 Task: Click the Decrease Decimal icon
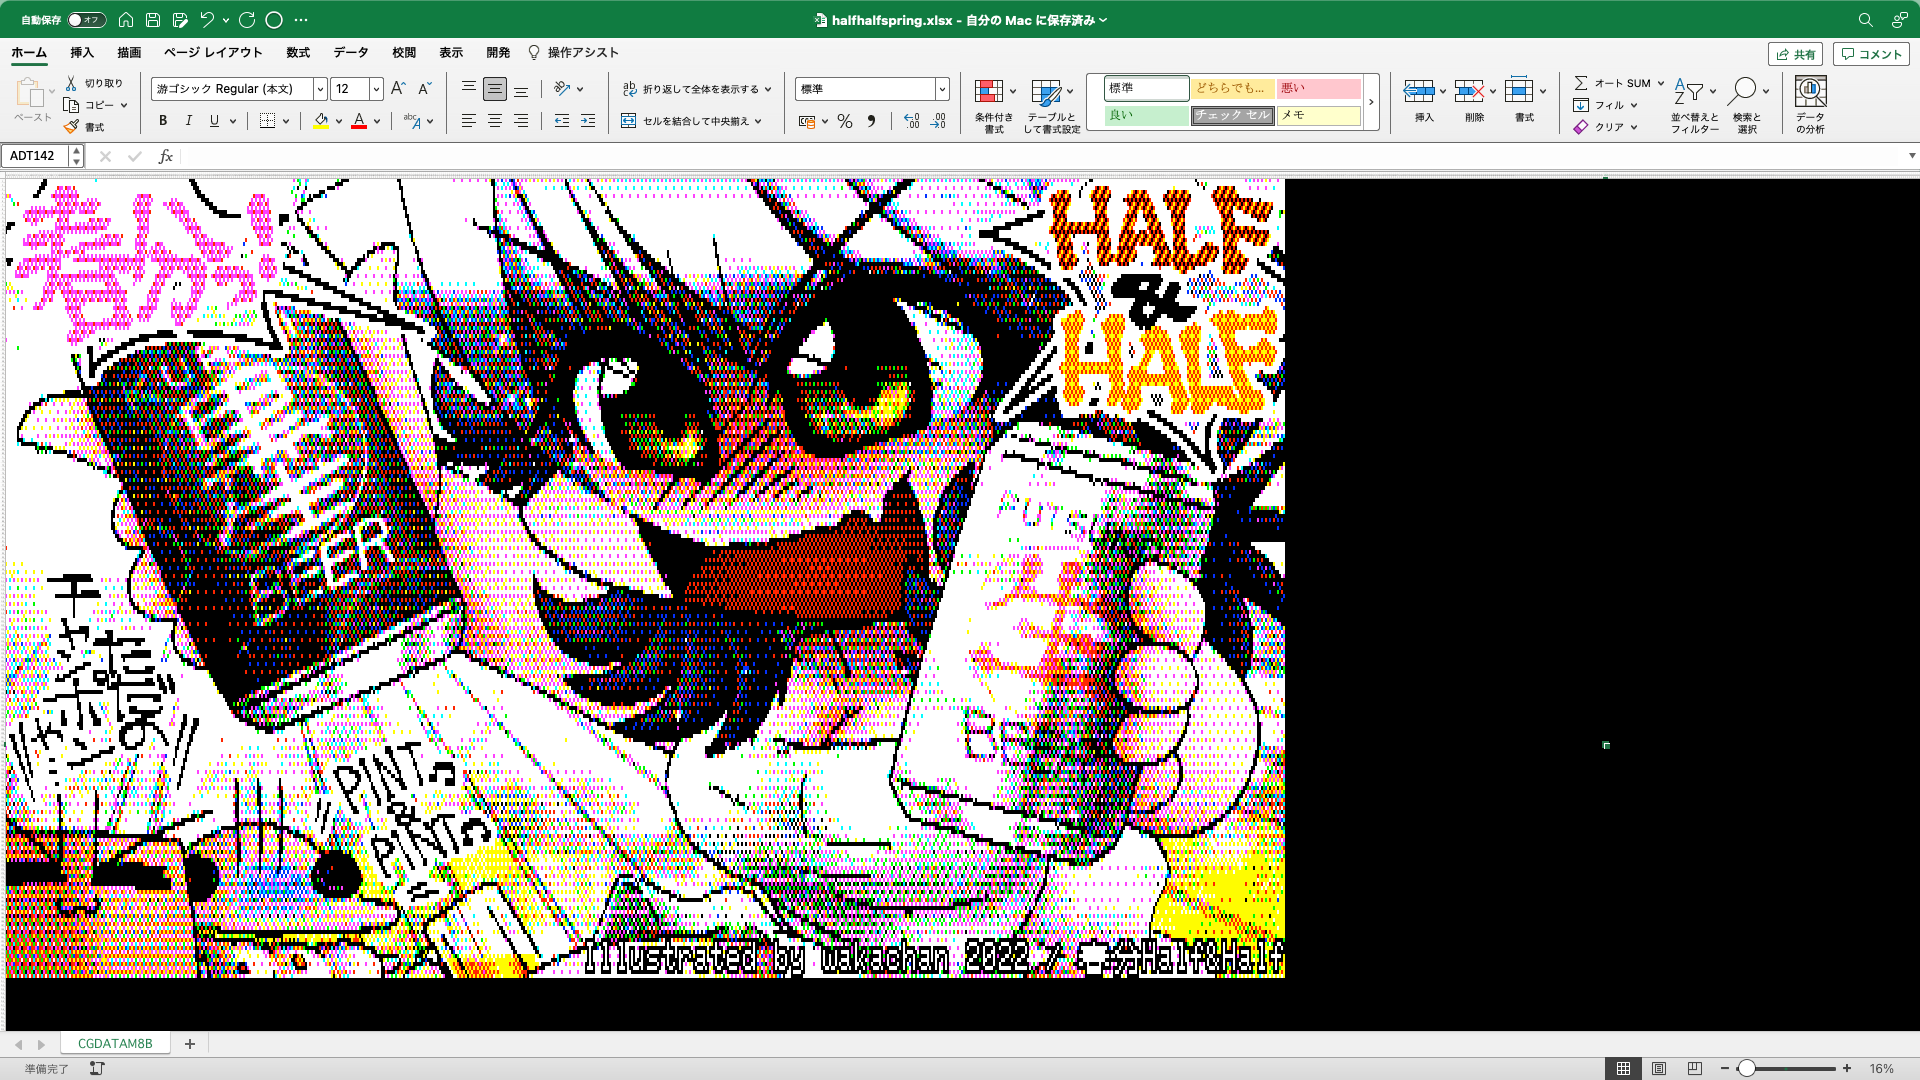[x=938, y=121]
